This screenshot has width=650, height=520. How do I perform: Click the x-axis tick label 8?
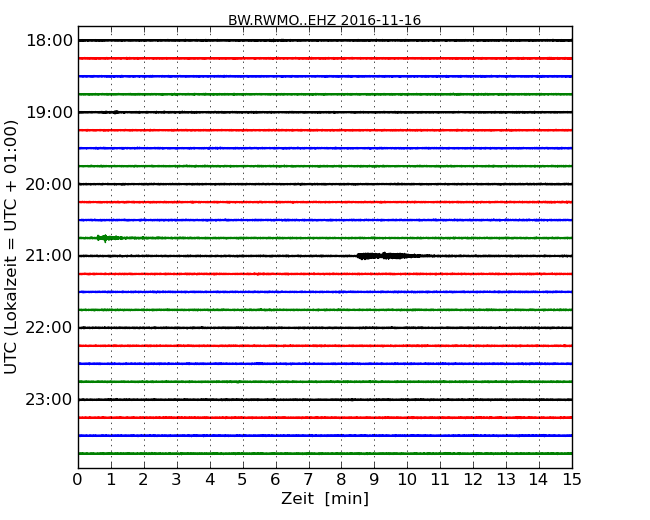tap(342, 480)
